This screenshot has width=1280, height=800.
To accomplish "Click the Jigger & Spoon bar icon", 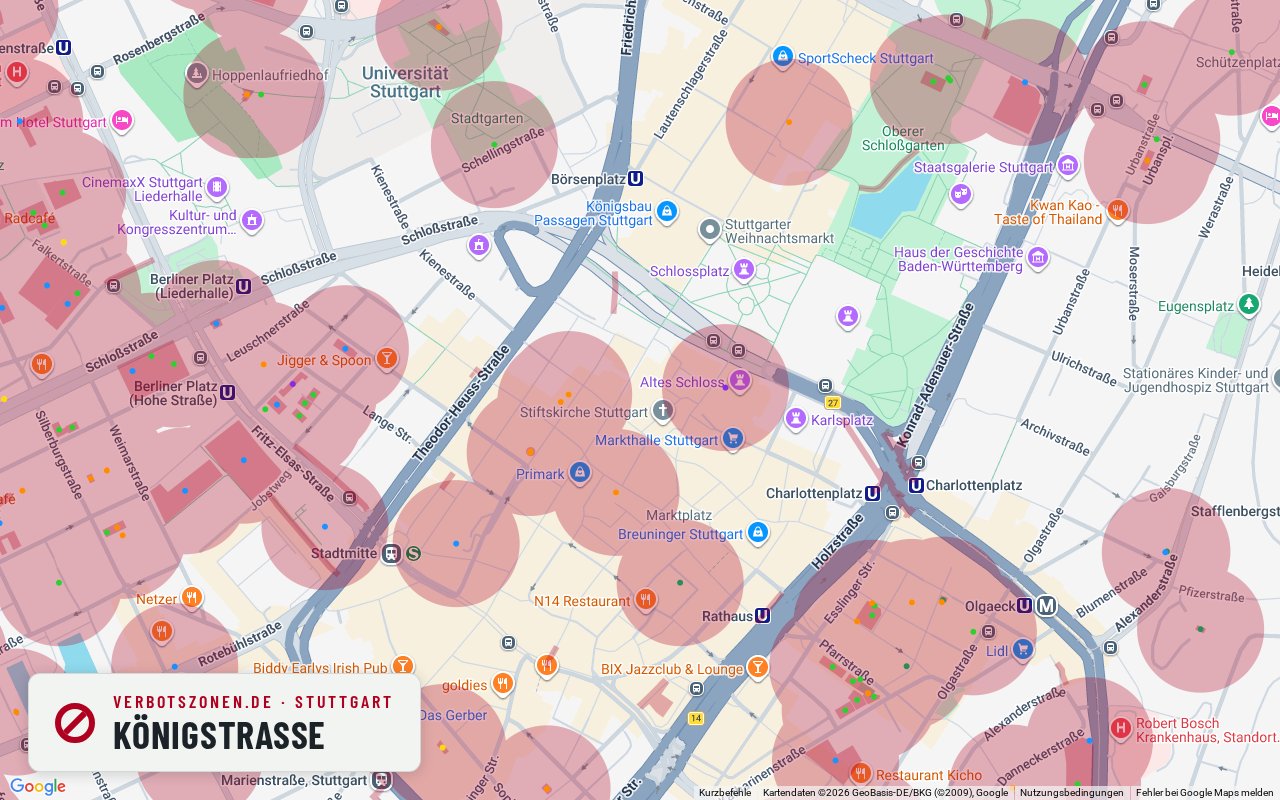I will coord(386,359).
